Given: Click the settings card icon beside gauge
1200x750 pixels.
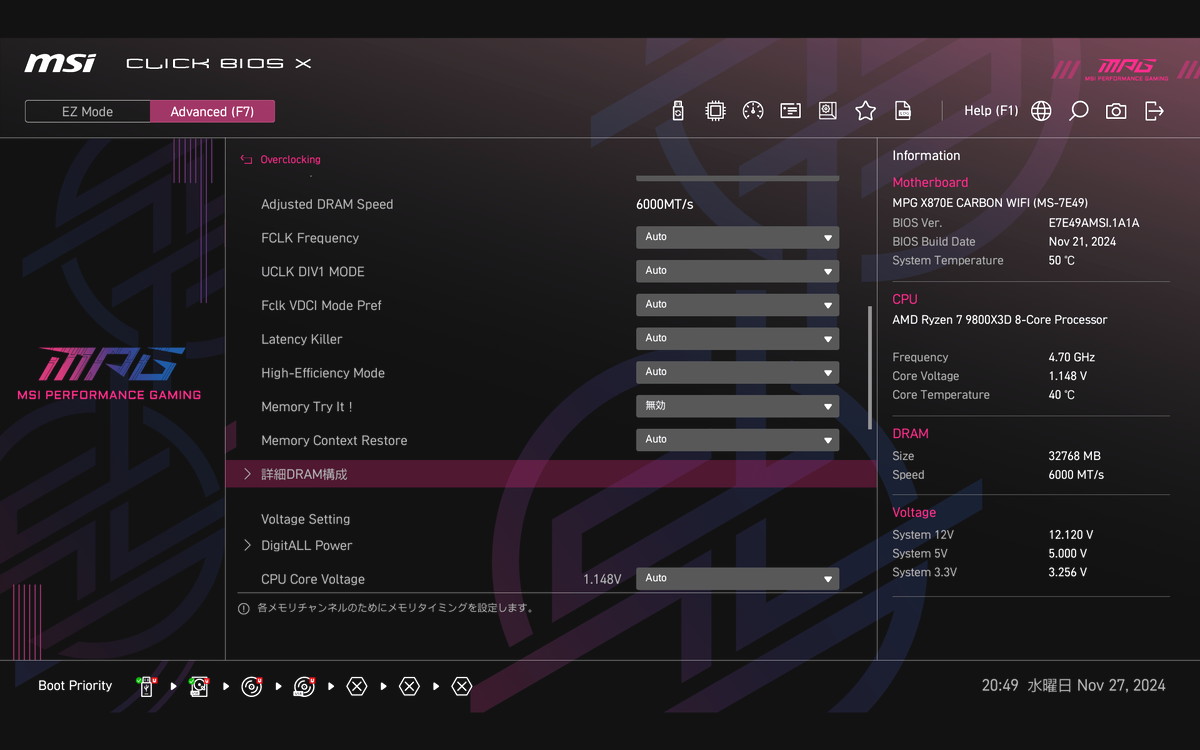Looking at the screenshot, I should coord(790,111).
